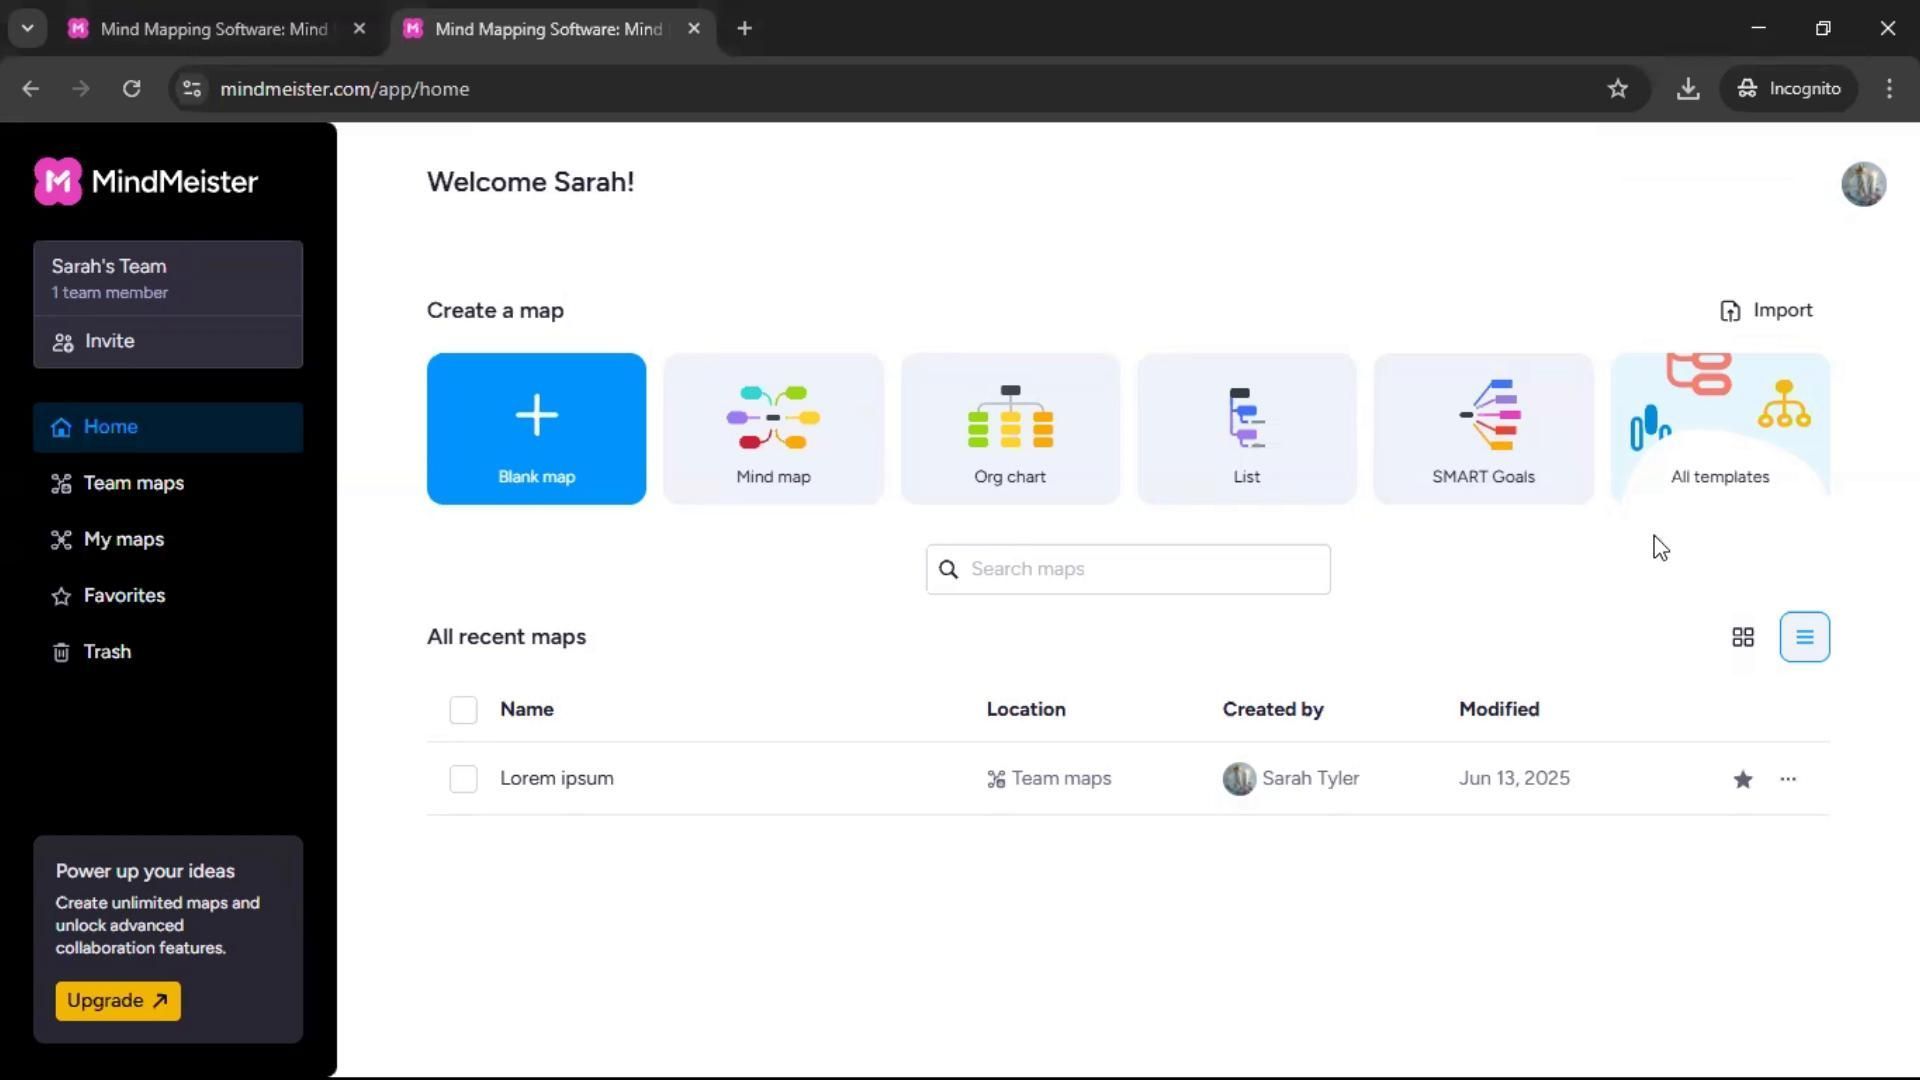Open Sarah's Team workspace switcher
The width and height of the screenshot is (1920, 1080).
[x=168, y=278]
